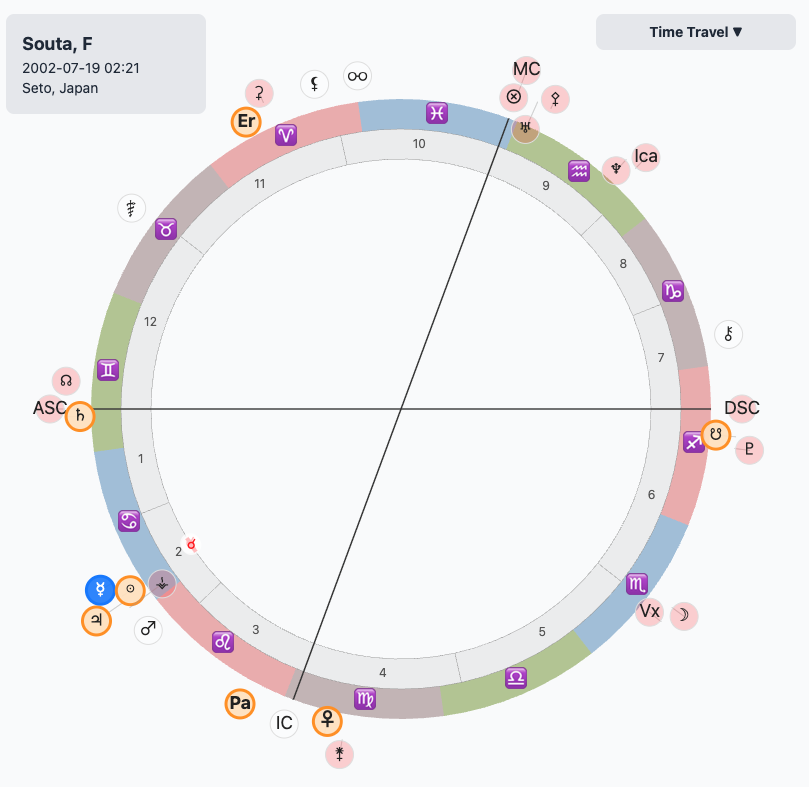The image size is (809, 787).
Task: Click the Neptune trident glyph
Action: (x=616, y=170)
